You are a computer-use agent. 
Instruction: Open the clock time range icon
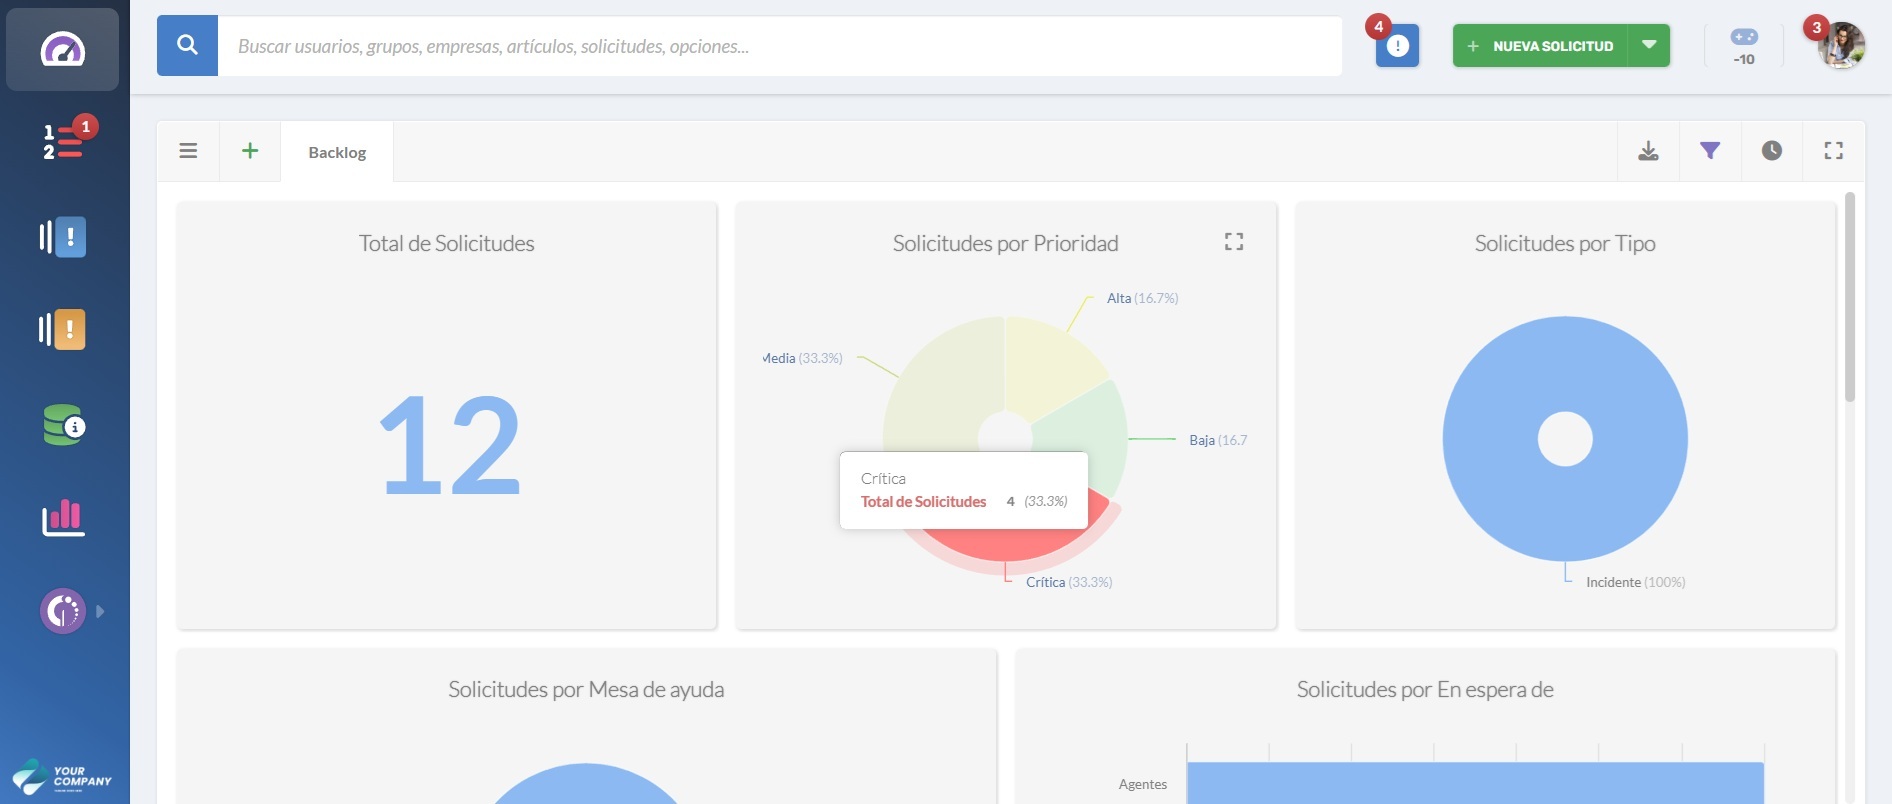tap(1771, 151)
